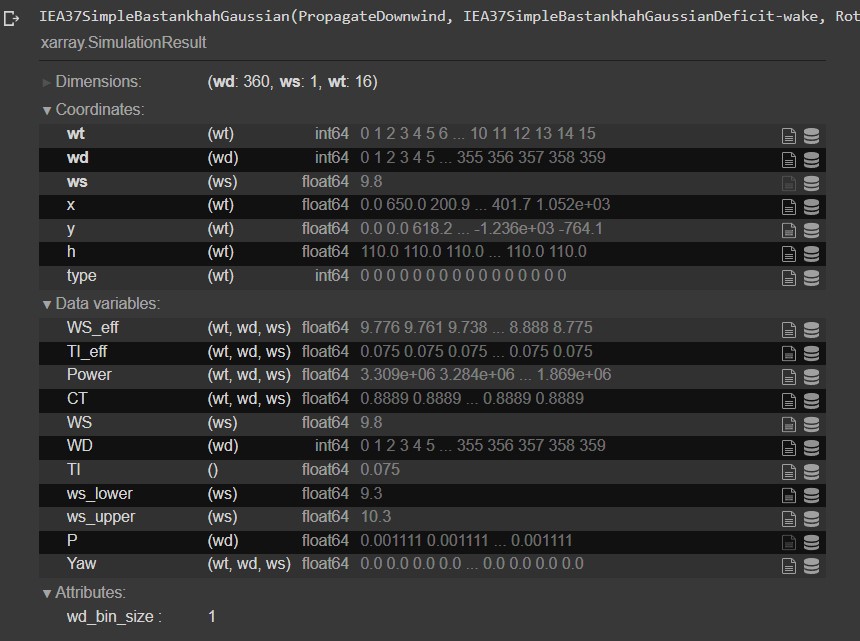Show data icon for Yaw variable

click(x=811, y=565)
